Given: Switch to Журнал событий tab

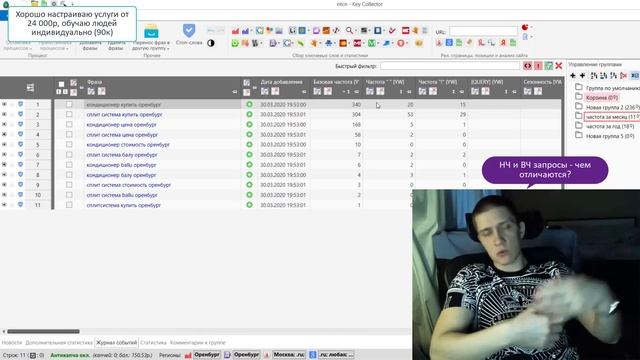Looking at the screenshot, I should (x=117, y=343).
